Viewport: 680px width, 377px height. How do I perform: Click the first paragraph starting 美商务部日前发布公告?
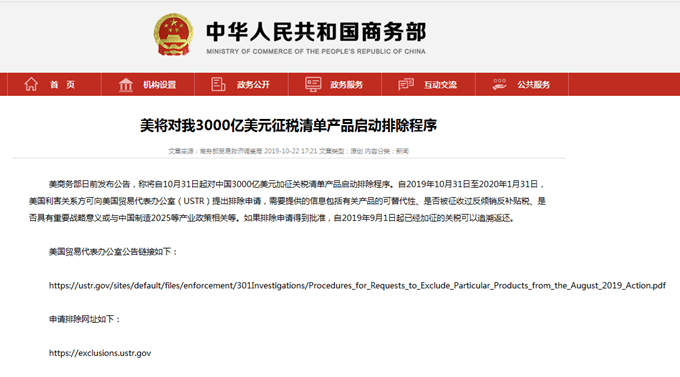[287, 201]
